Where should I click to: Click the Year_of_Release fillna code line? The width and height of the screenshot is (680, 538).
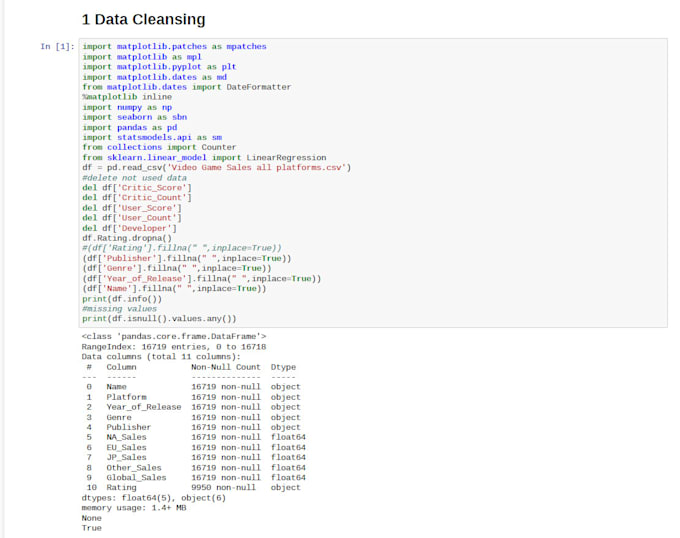(x=202, y=279)
